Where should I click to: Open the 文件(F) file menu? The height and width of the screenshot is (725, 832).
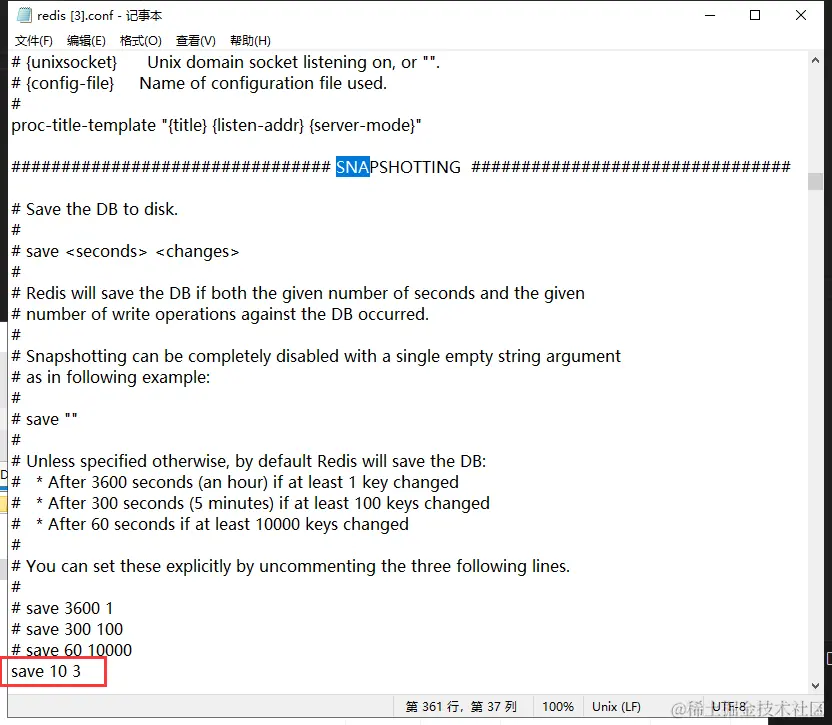click(33, 41)
